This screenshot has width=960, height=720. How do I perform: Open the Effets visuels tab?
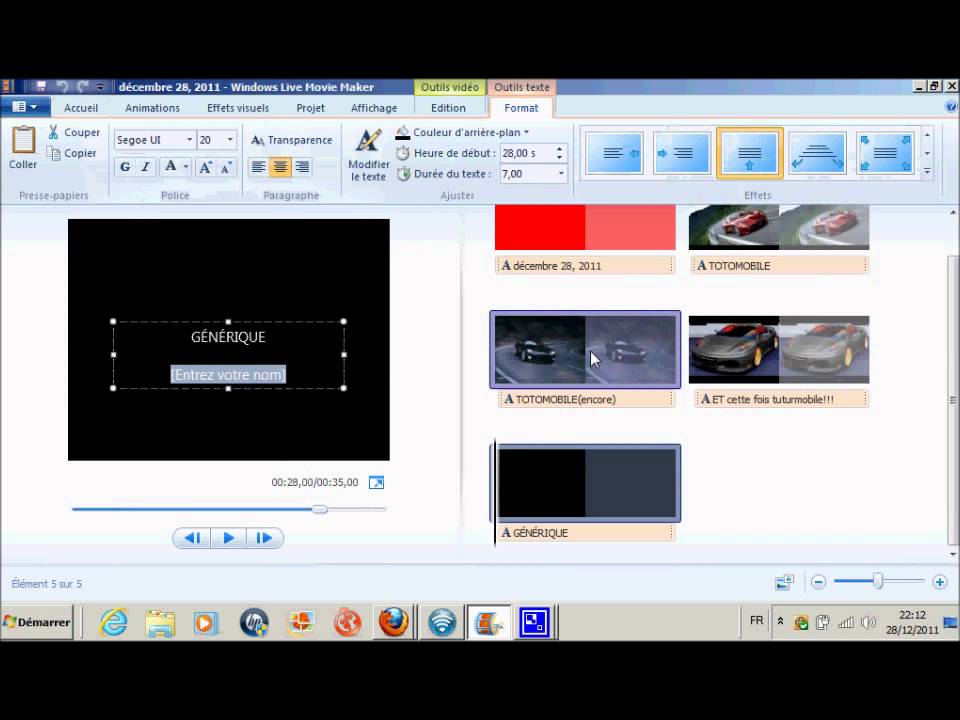[x=238, y=108]
